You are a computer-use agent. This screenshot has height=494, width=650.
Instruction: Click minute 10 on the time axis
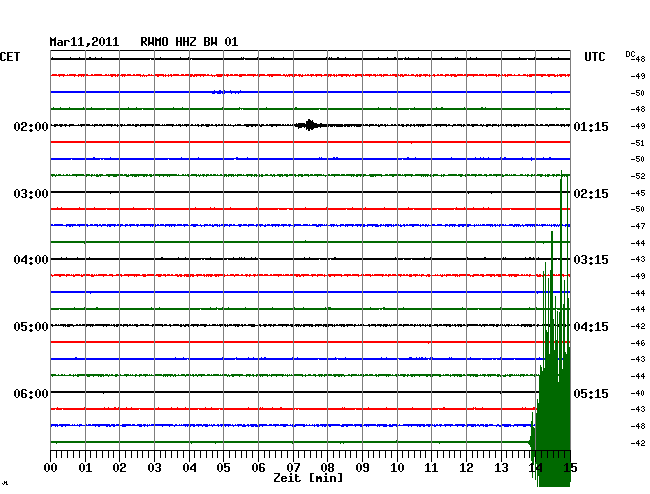[x=397, y=467]
